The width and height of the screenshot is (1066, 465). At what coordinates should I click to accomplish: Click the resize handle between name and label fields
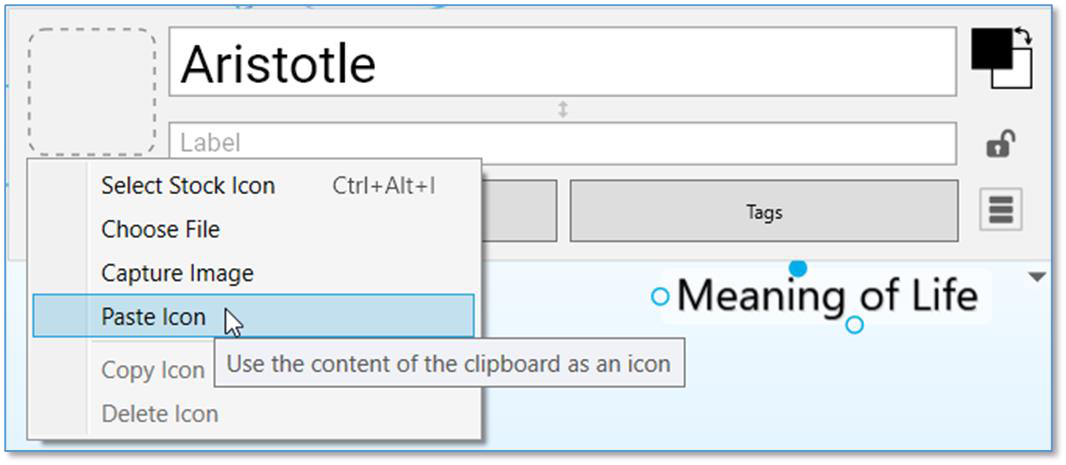tap(563, 109)
